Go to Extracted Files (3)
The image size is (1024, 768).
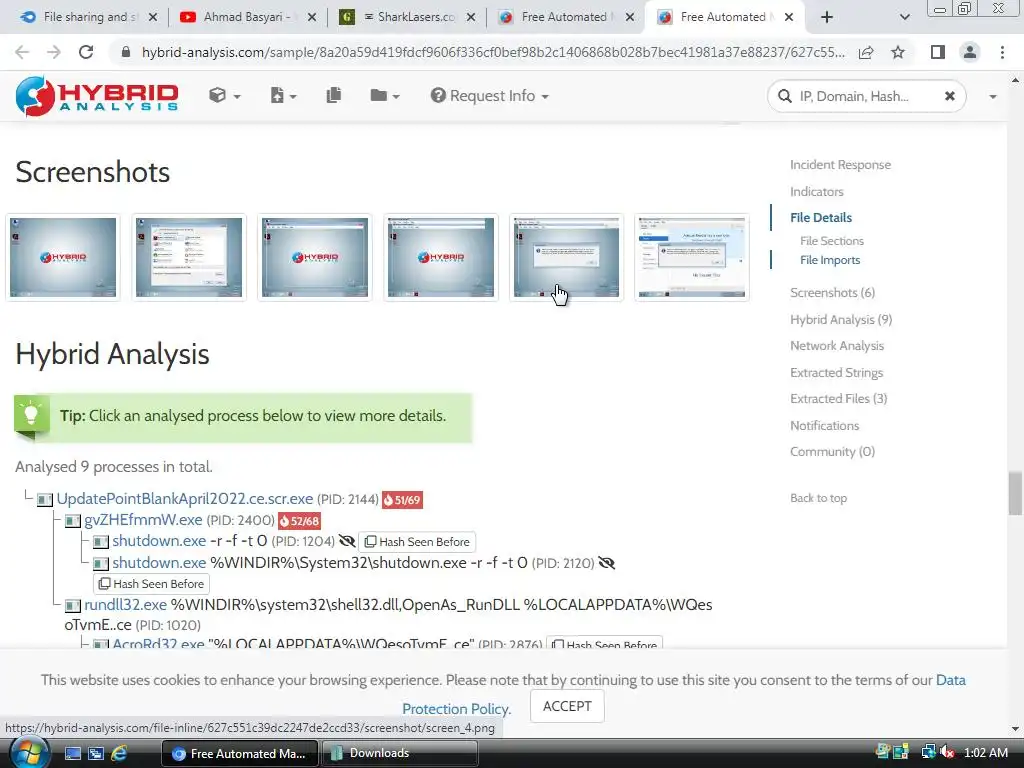click(838, 398)
